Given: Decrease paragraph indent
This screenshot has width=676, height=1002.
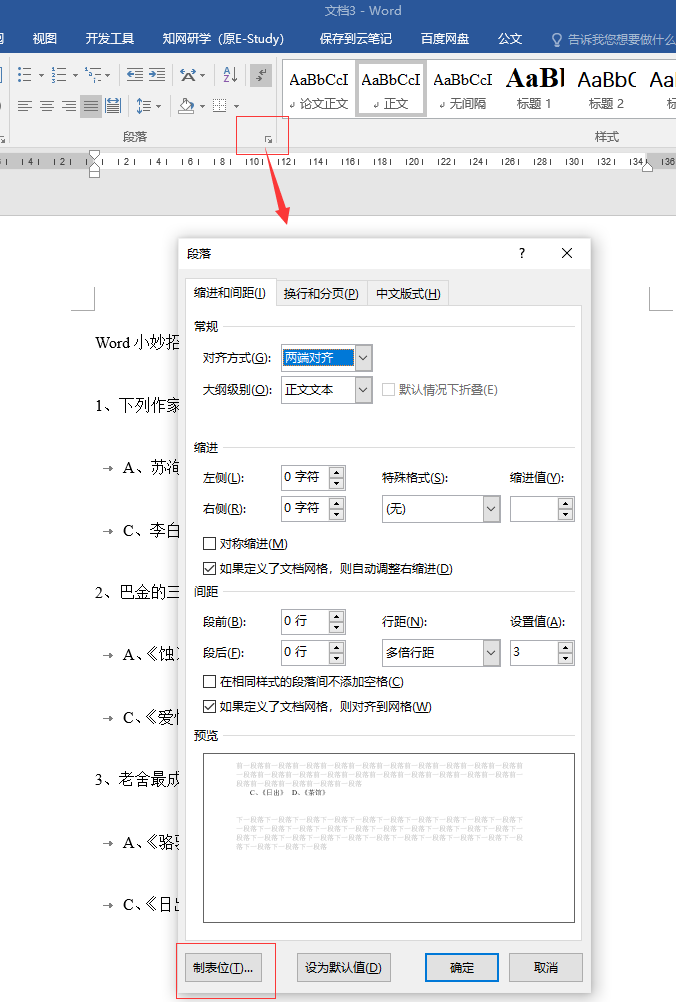Looking at the screenshot, I should tap(135, 75).
